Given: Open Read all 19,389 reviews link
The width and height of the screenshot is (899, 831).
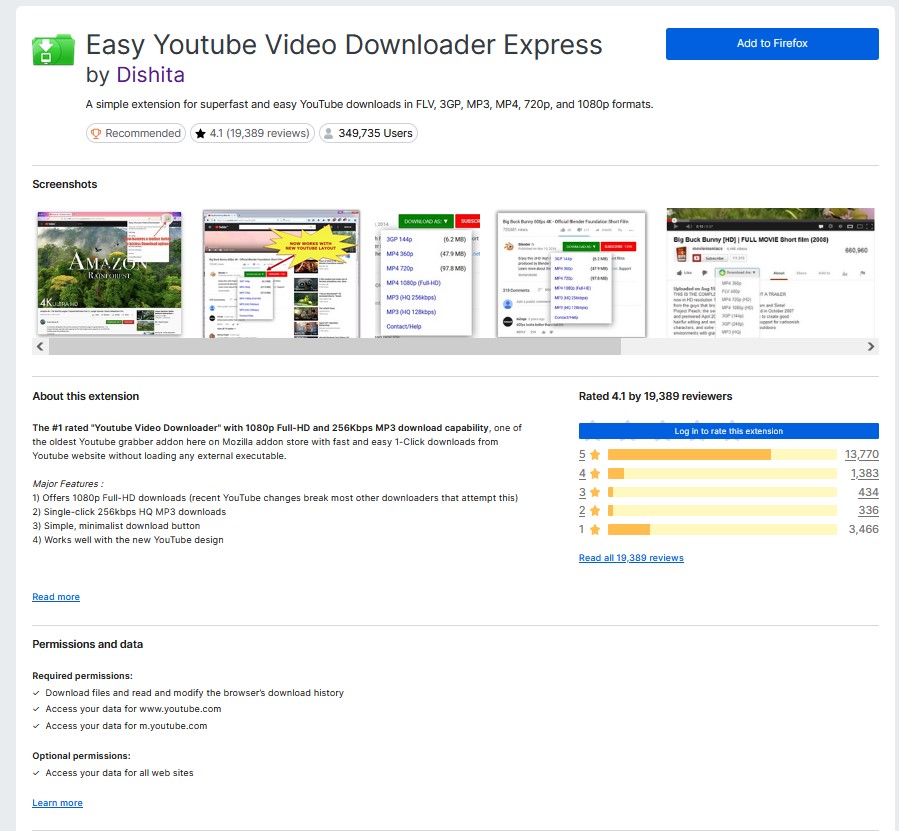Looking at the screenshot, I should point(631,558).
